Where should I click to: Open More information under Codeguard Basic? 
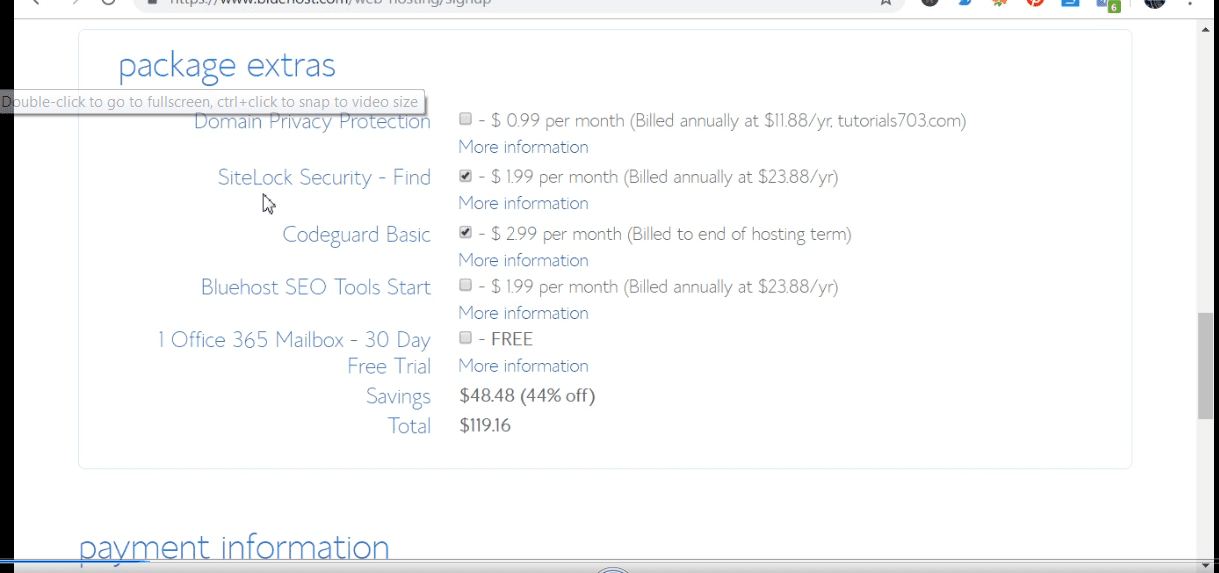[523, 260]
